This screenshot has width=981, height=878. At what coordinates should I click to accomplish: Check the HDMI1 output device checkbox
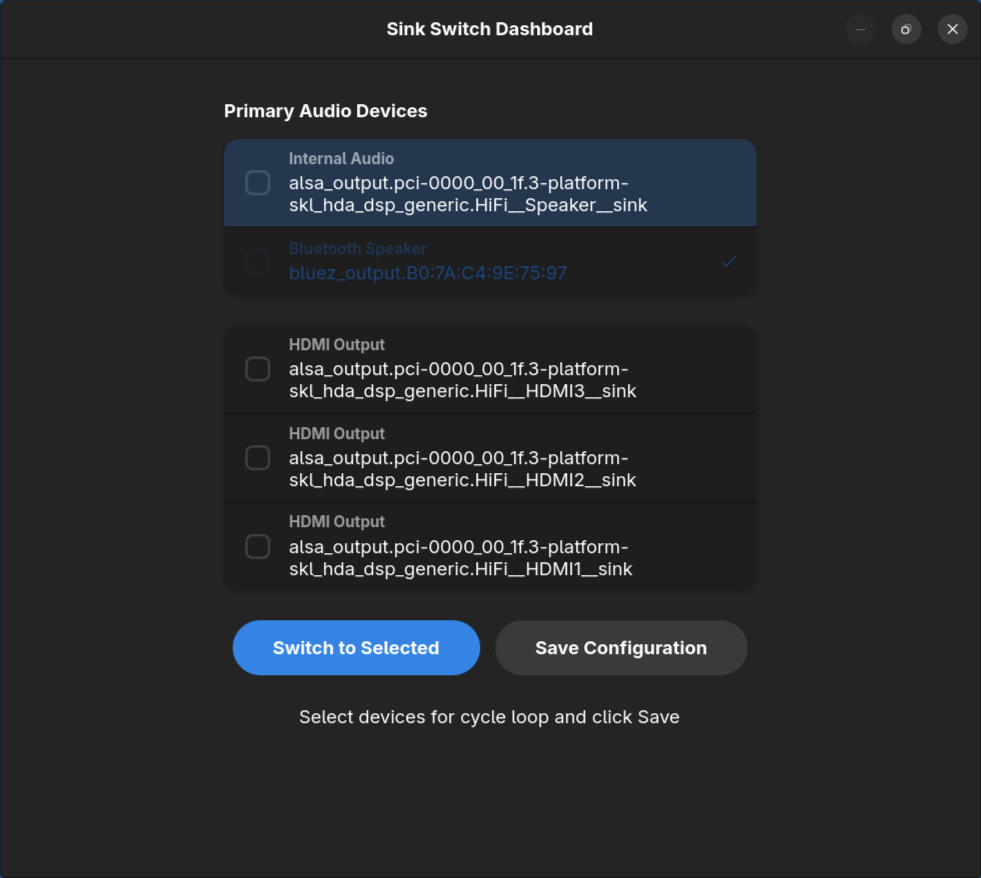coord(257,546)
